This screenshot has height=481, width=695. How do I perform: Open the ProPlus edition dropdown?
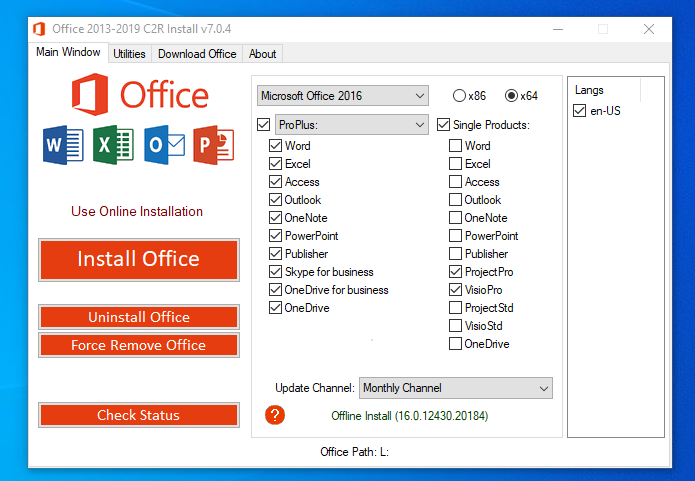[x=352, y=125]
